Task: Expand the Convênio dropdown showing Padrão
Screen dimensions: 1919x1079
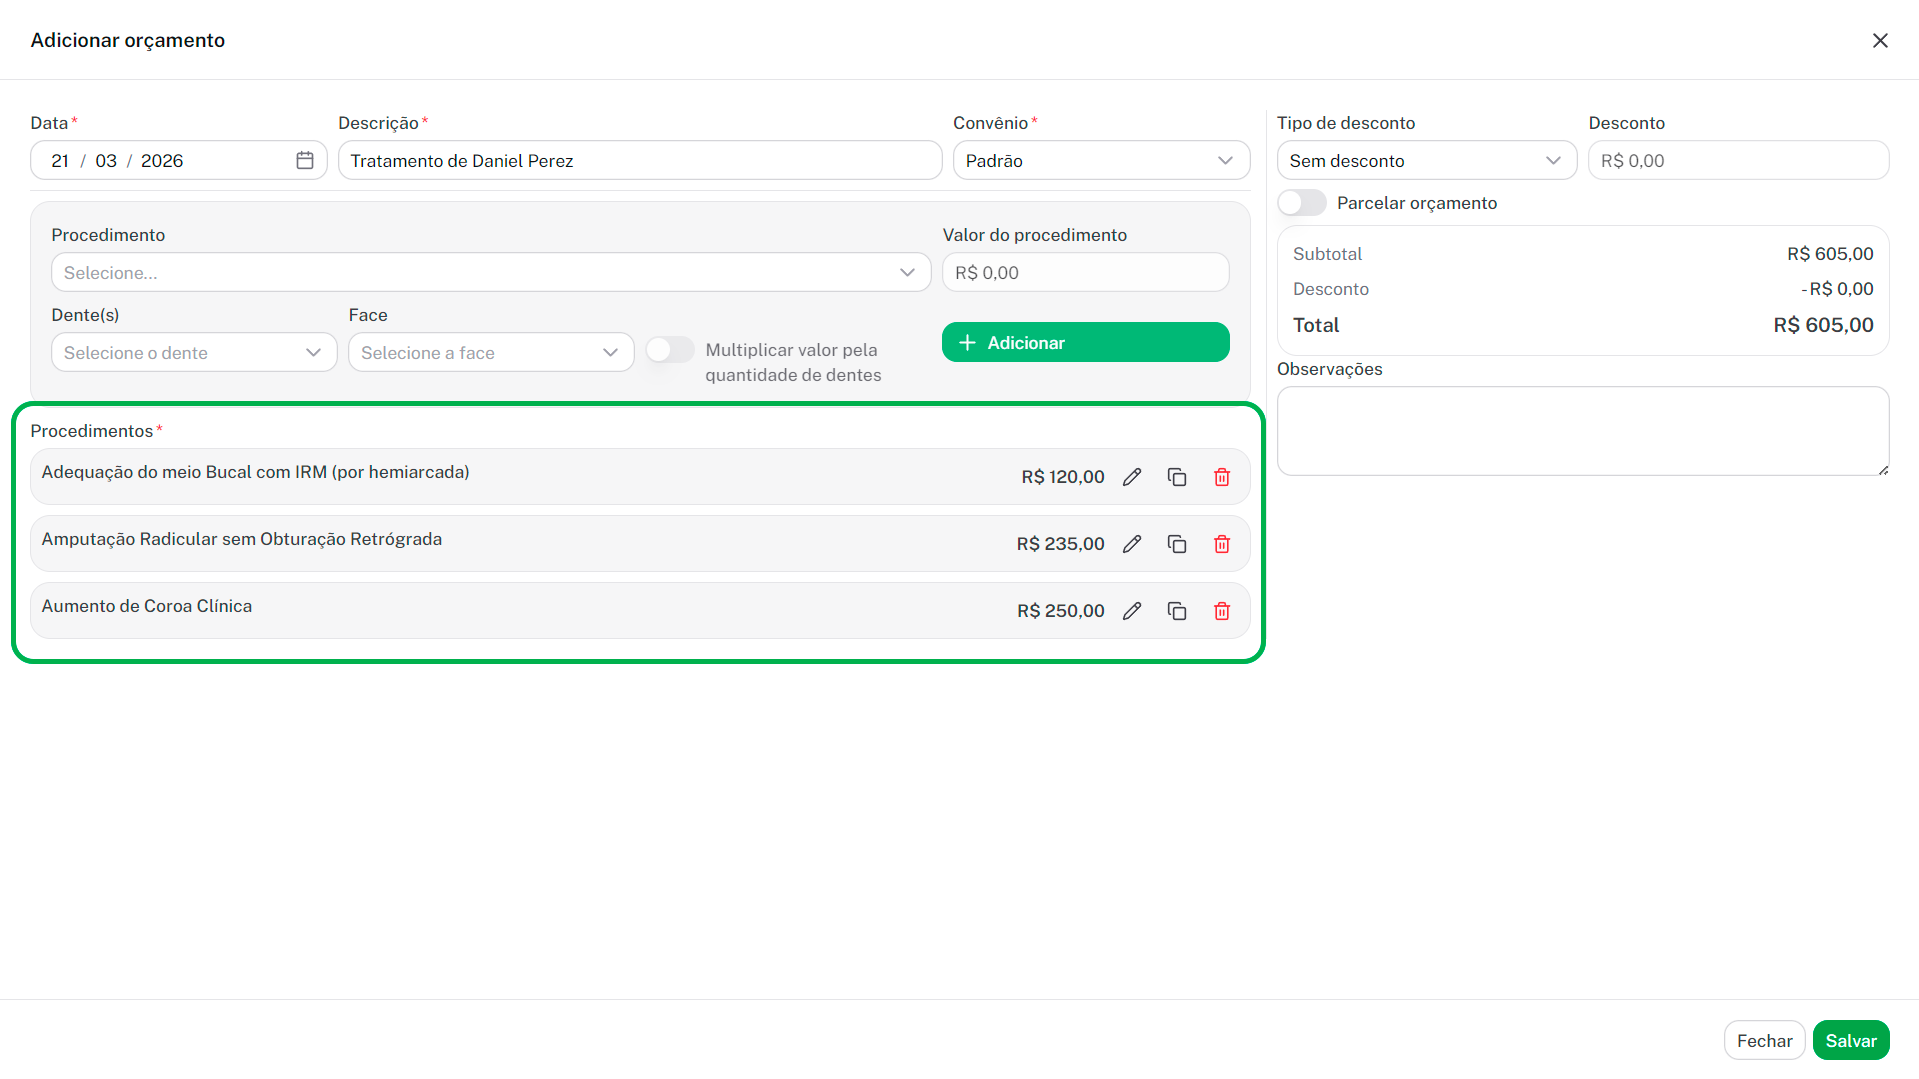Action: tap(1100, 160)
